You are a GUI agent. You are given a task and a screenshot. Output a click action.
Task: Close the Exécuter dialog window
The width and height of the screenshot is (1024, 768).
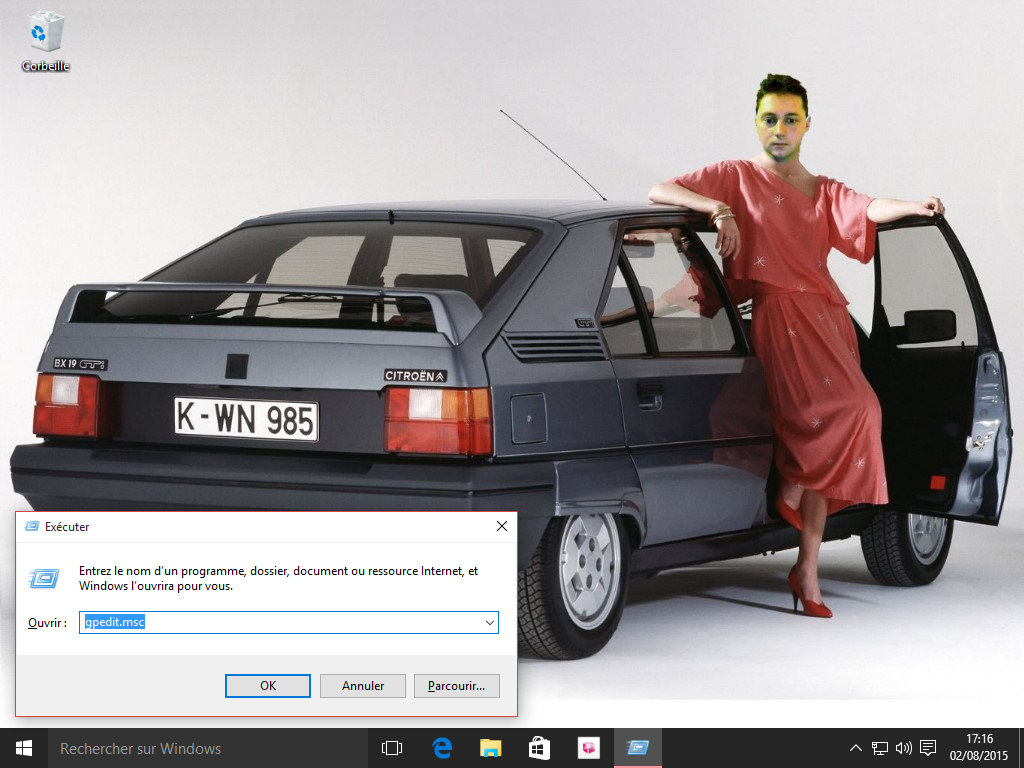point(502,526)
